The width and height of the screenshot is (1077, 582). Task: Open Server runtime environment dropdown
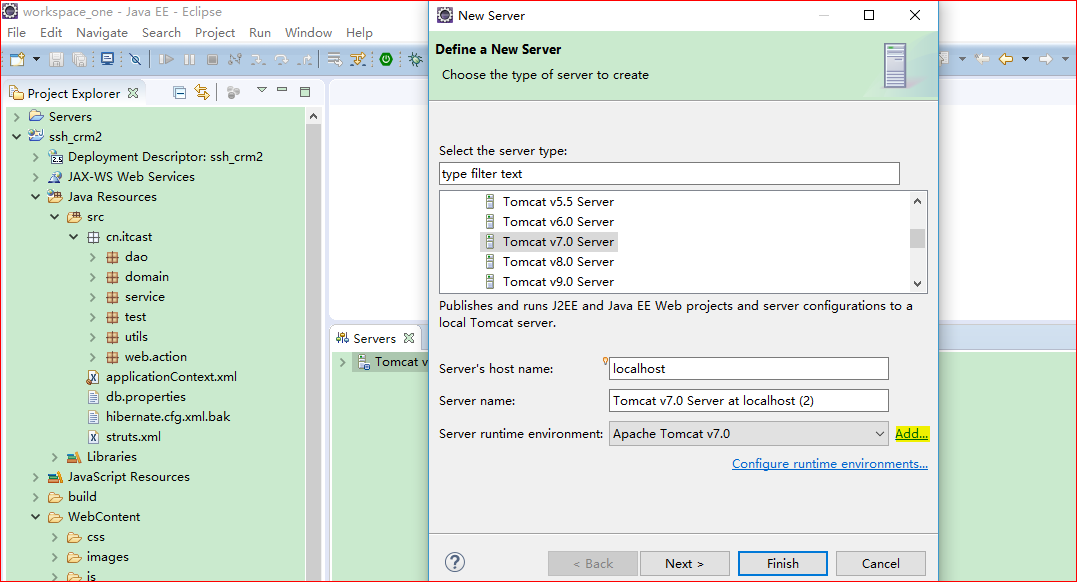749,434
